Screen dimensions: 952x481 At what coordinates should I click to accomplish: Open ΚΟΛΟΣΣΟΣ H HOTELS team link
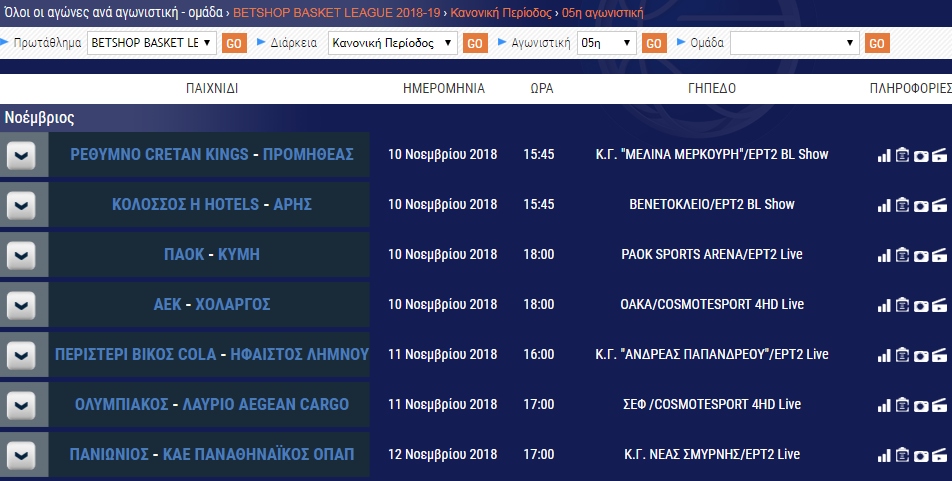185,204
